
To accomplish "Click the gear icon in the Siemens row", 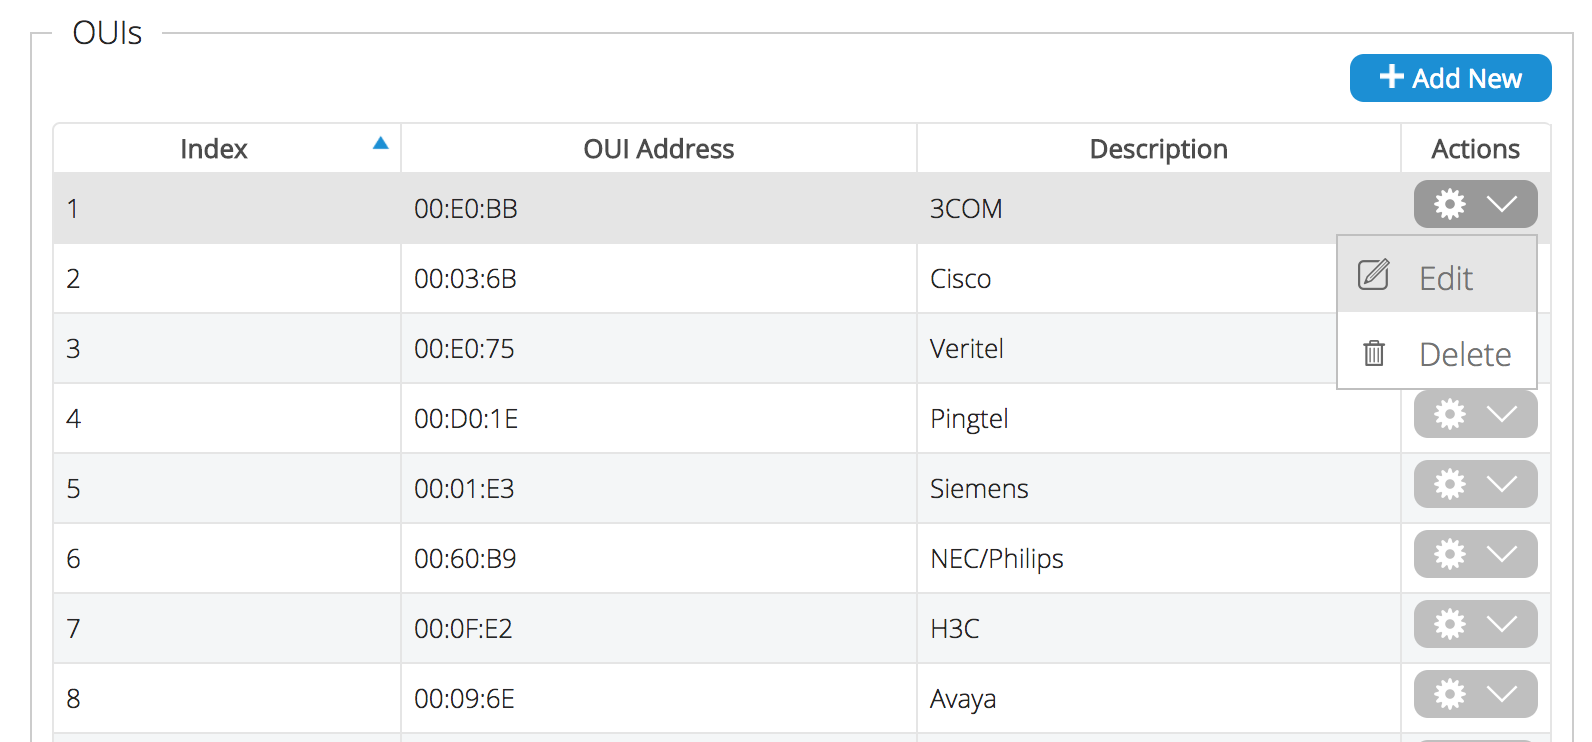I will [1449, 484].
